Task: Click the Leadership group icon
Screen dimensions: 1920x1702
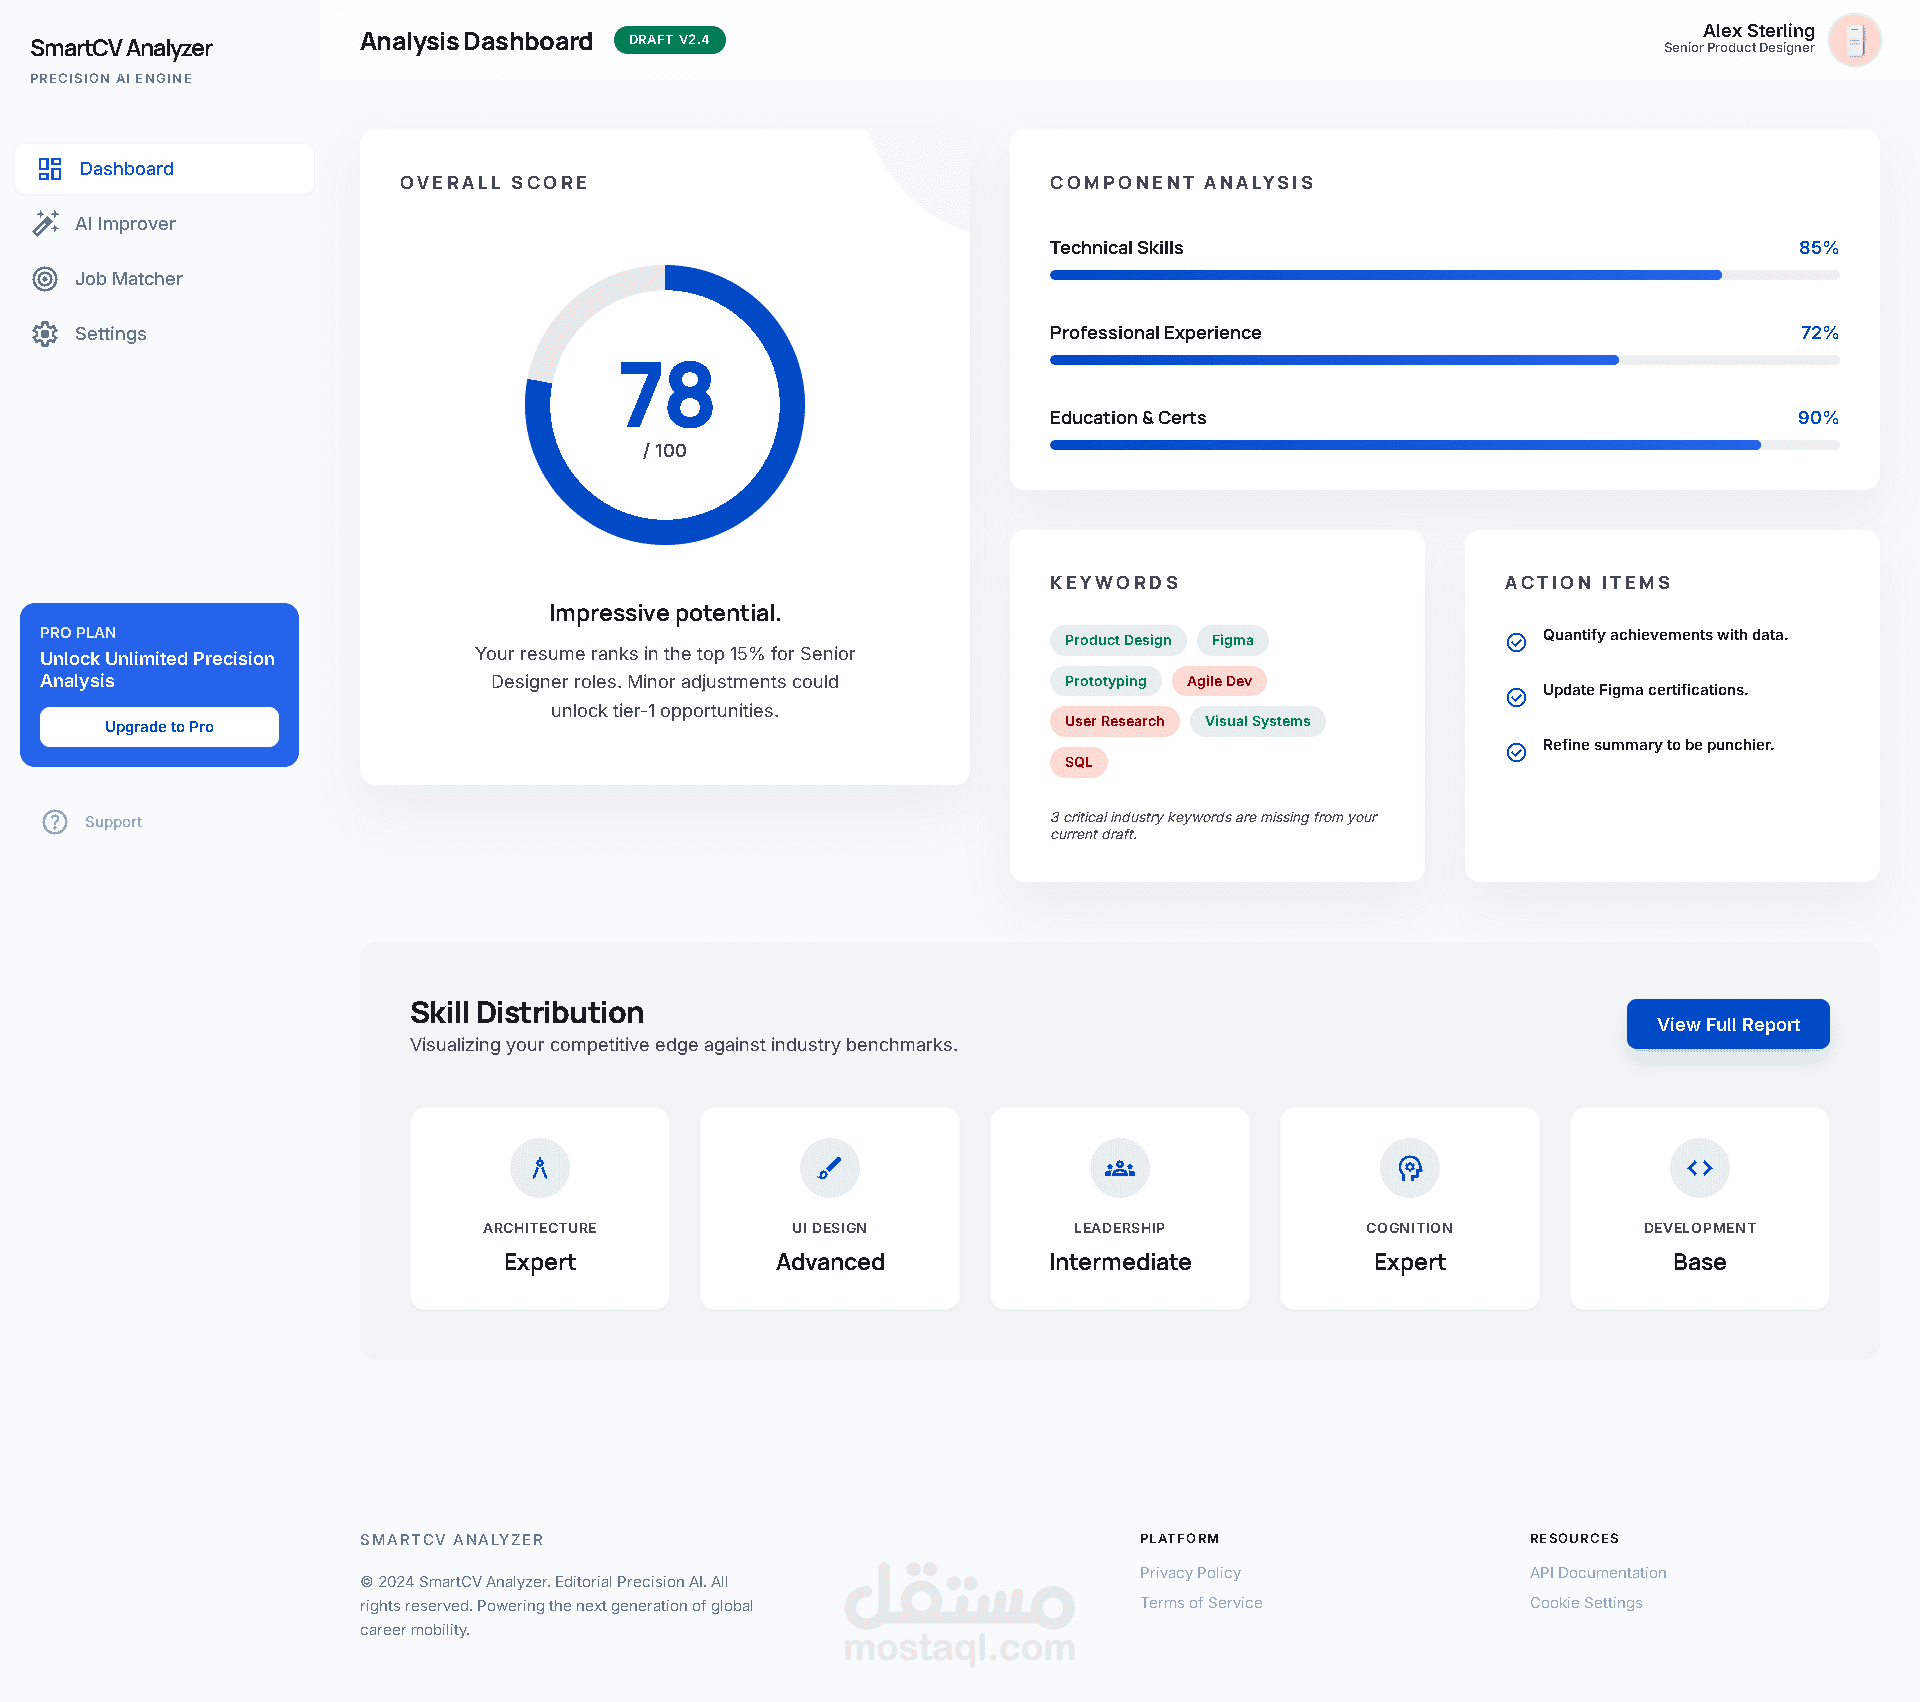Action: tap(1120, 1168)
